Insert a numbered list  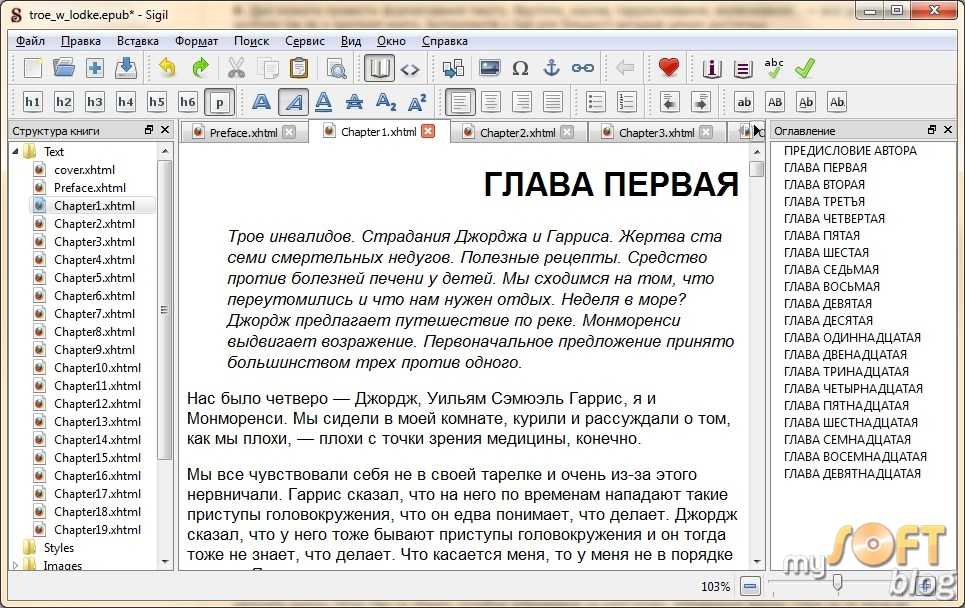coord(627,102)
